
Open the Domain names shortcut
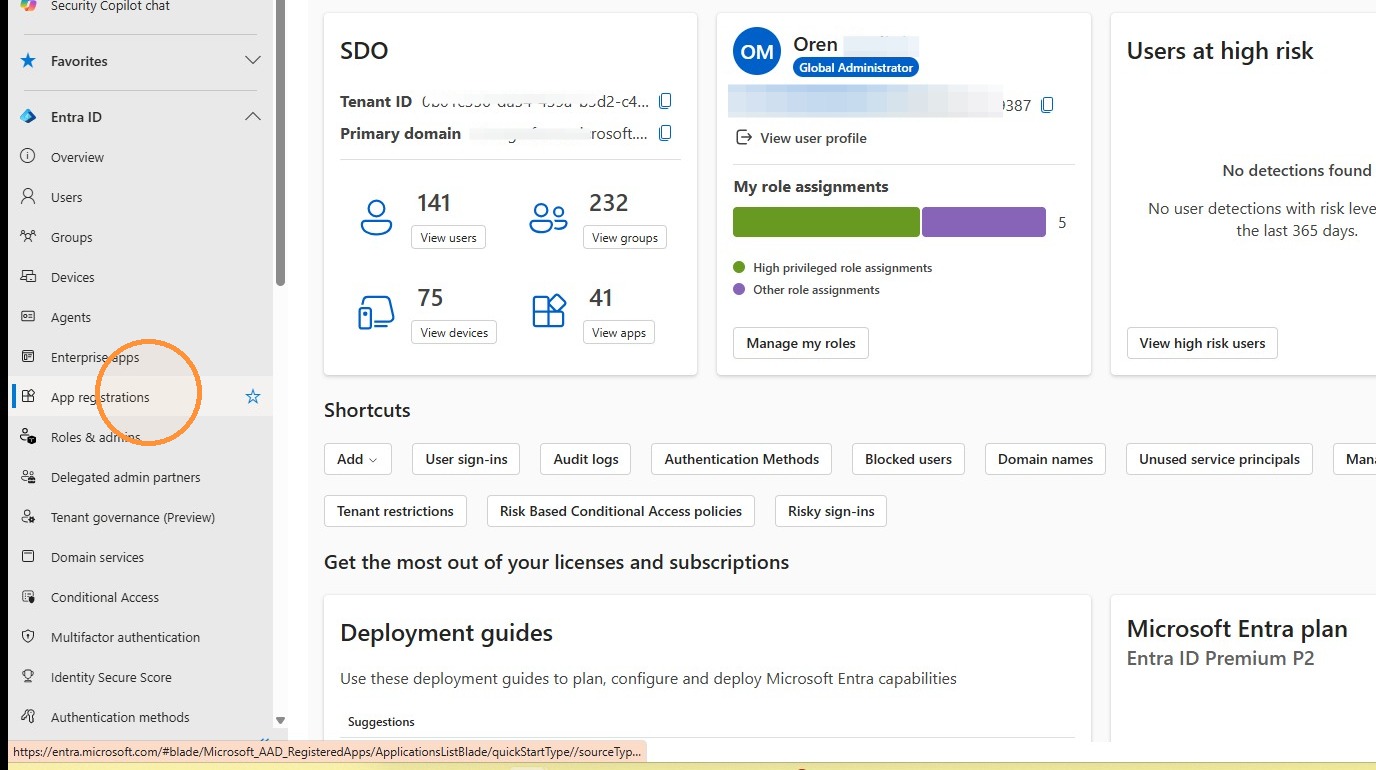(x=1046, y=459)
